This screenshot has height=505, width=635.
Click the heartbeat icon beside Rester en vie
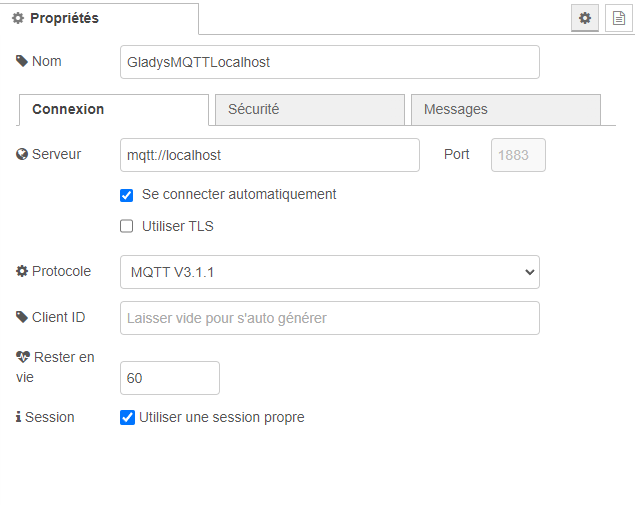click(23, 357)
